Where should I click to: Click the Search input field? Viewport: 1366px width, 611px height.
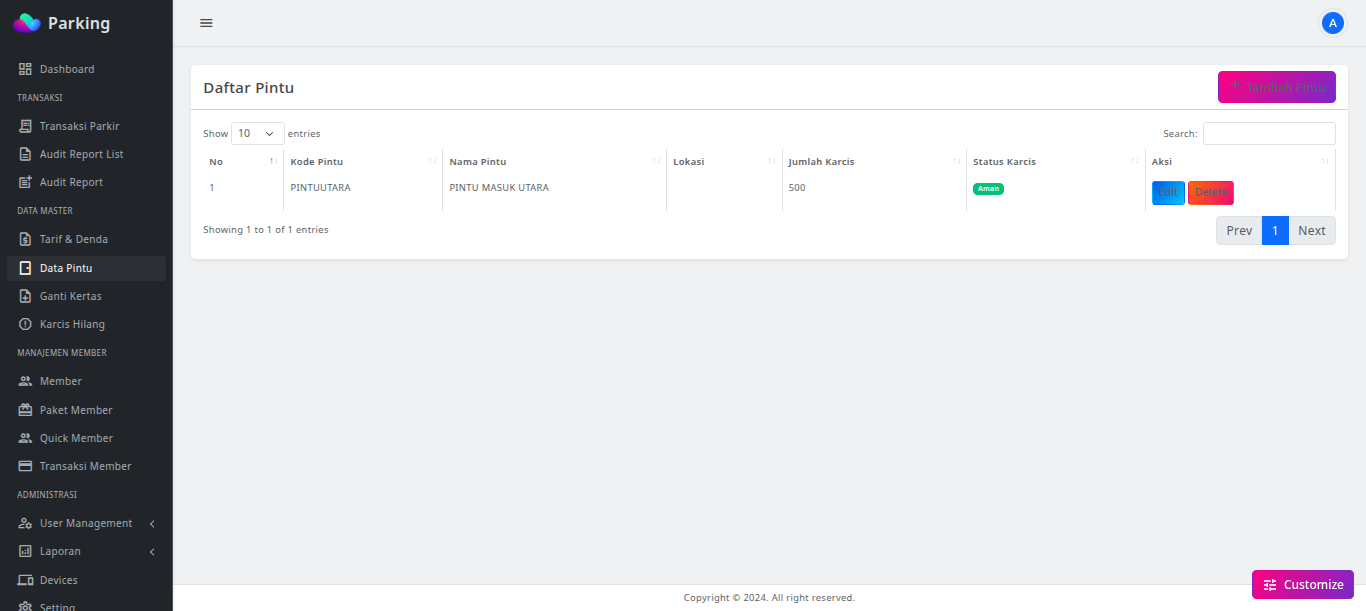pos(1269,133)
